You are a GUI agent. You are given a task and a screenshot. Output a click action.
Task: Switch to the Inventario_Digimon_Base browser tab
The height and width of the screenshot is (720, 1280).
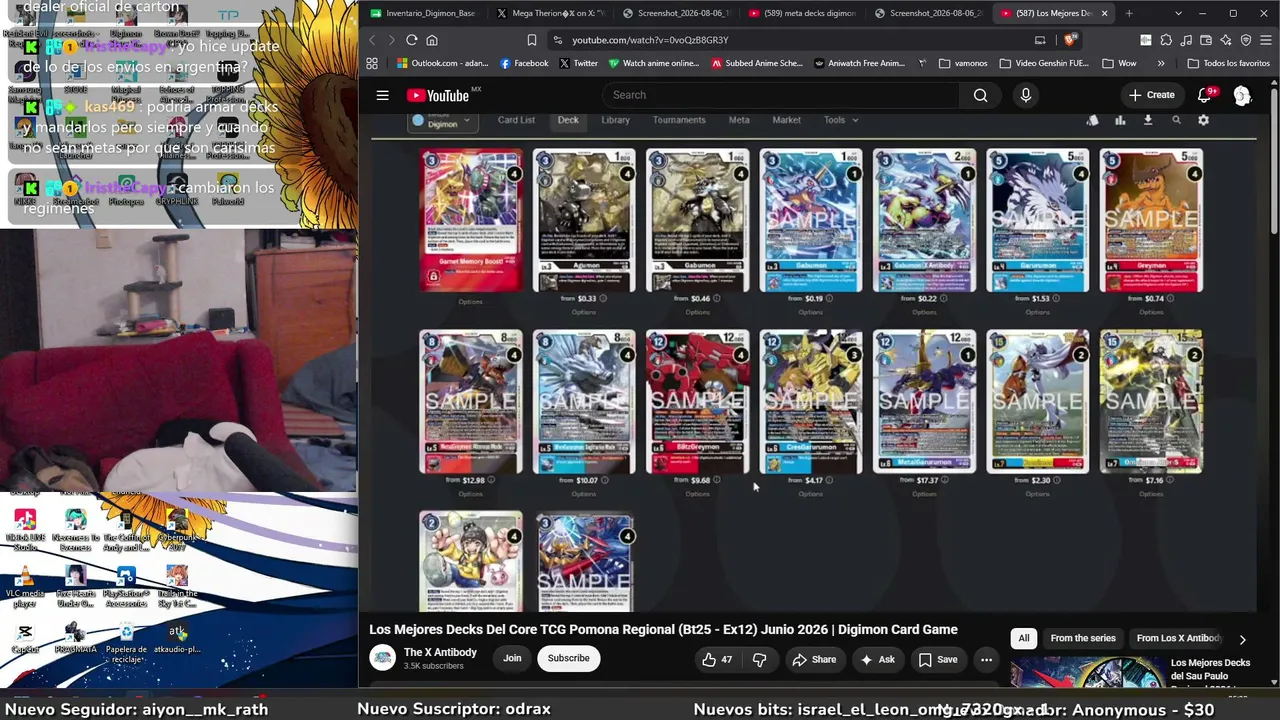[x=422, y=13]
